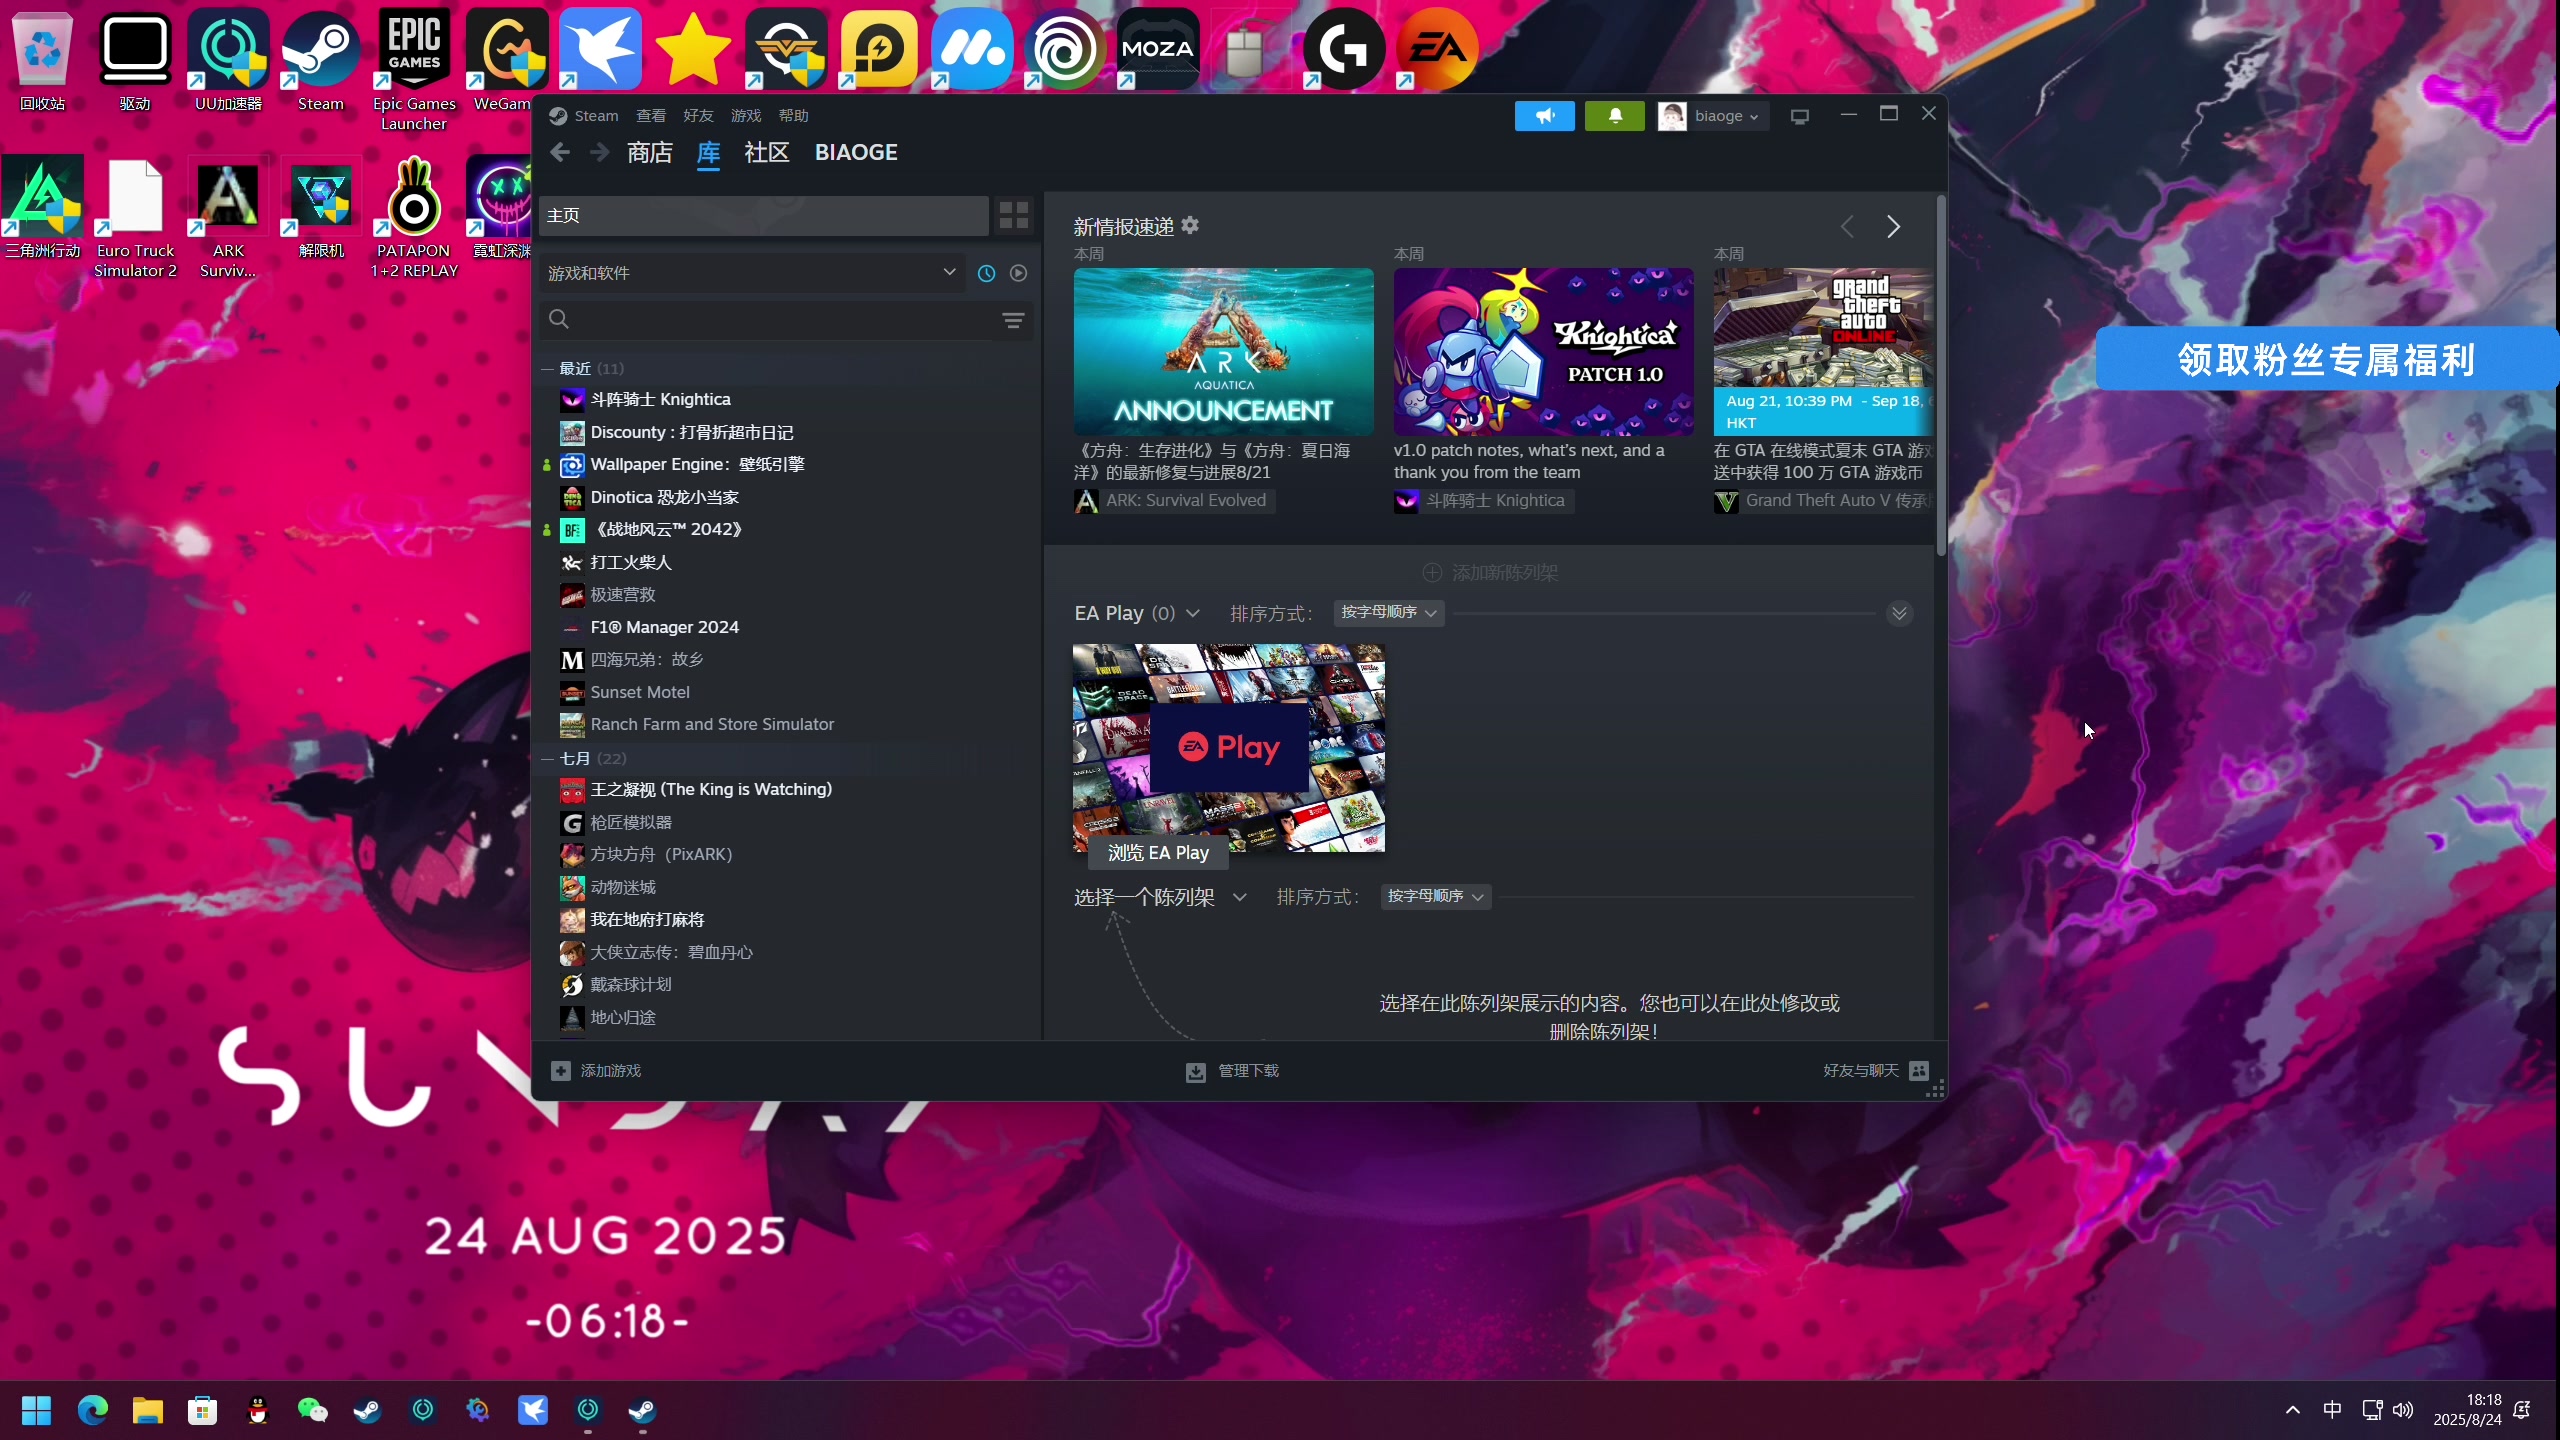Open Grand Theft Auto V news tag
Screen dimensions: 2560x1440
point(1823,501)
